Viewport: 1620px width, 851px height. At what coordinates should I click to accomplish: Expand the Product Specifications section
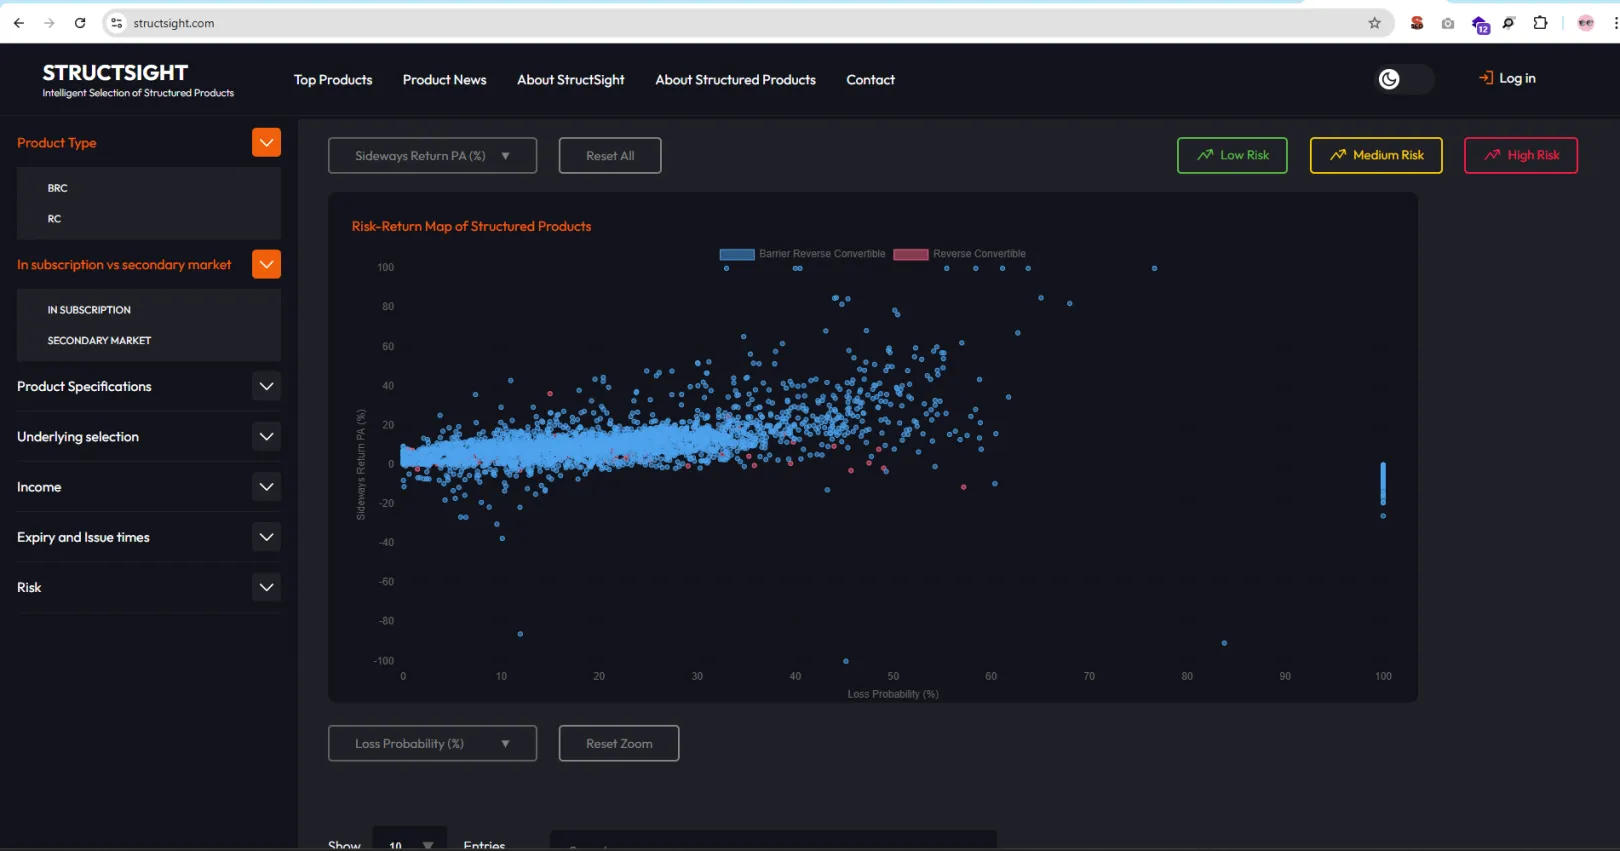click(x=266, y=387)
